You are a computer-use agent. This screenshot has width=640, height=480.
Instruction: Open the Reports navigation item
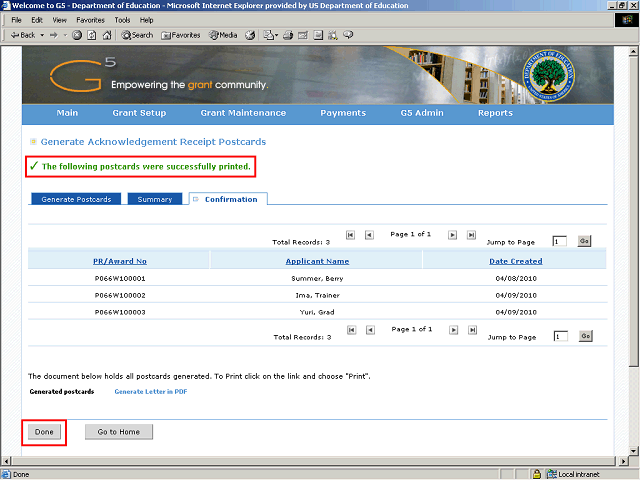click(496, 113)
